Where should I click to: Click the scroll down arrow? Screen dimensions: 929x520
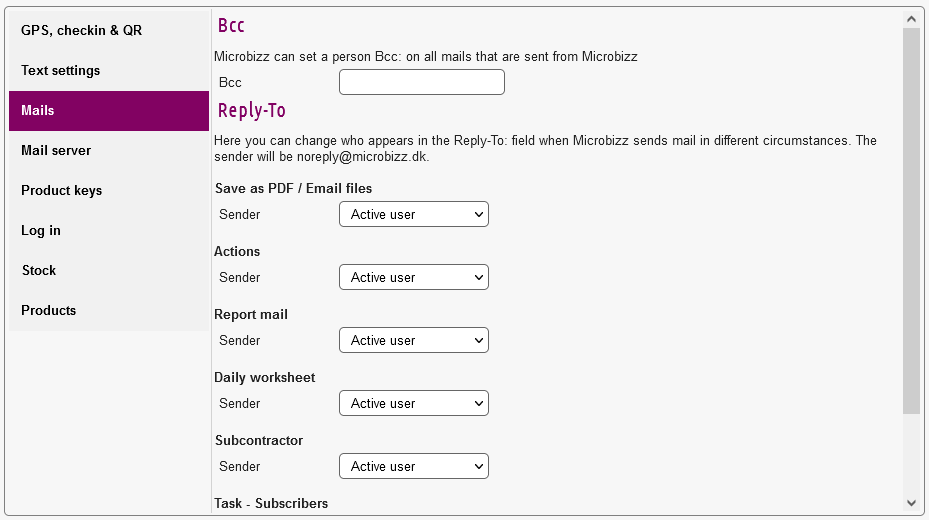point(911,502)
